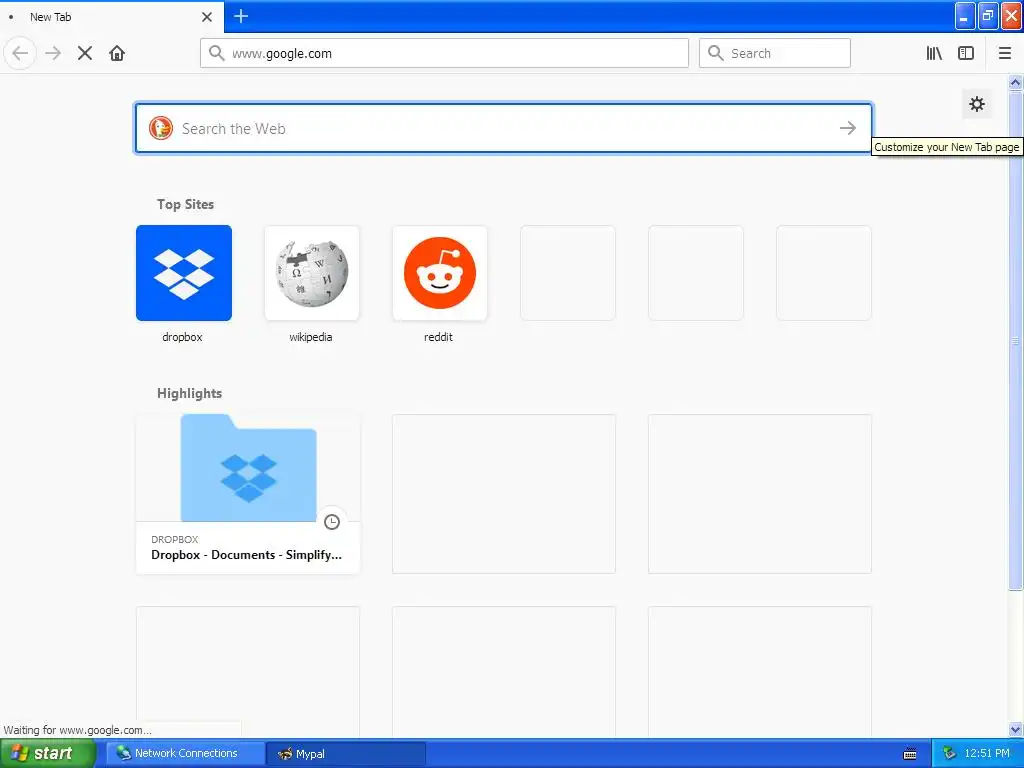
Task: Go back with the back arrow button
Action: [20, 53]
